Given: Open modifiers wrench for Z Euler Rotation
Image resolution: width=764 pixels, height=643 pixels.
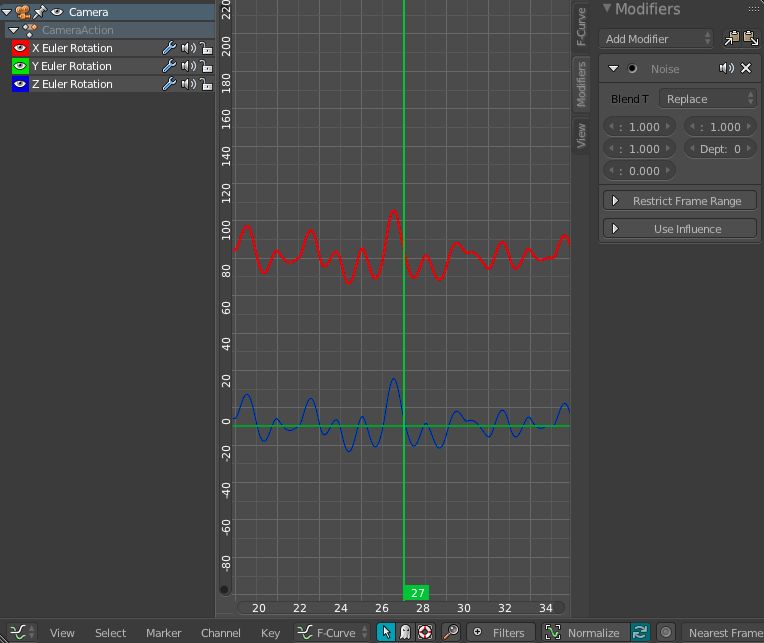Looking at the screenshot, I should pos(169,84).
